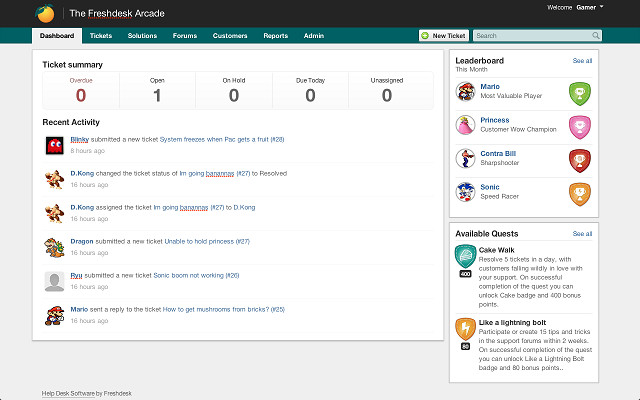640x400 pixels.
Task: Open the Like a lightning bolt quest title
Action: click(512, 322)
